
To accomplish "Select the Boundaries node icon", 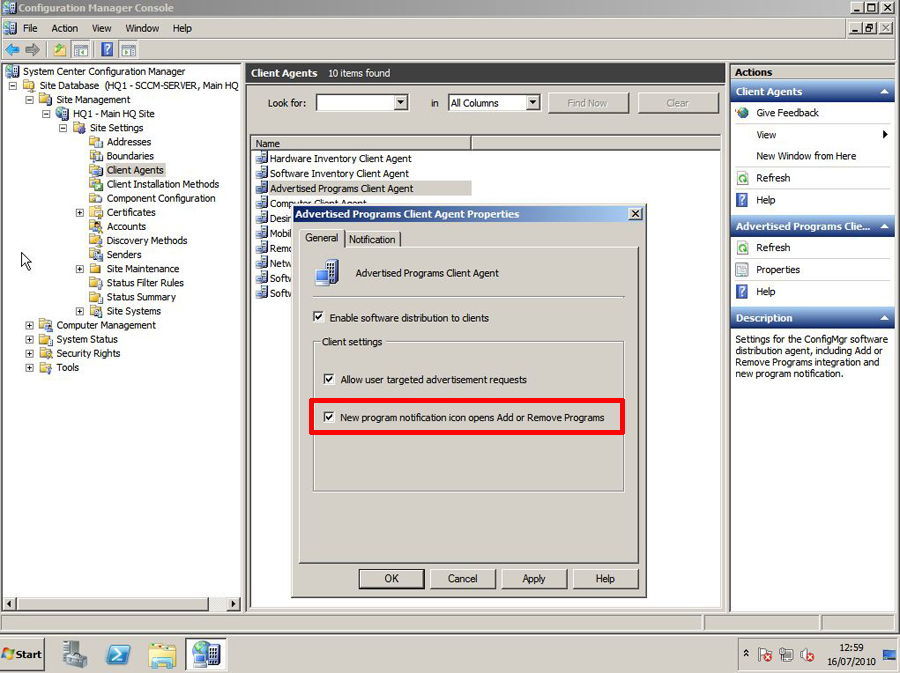I will tap(96, 155).
